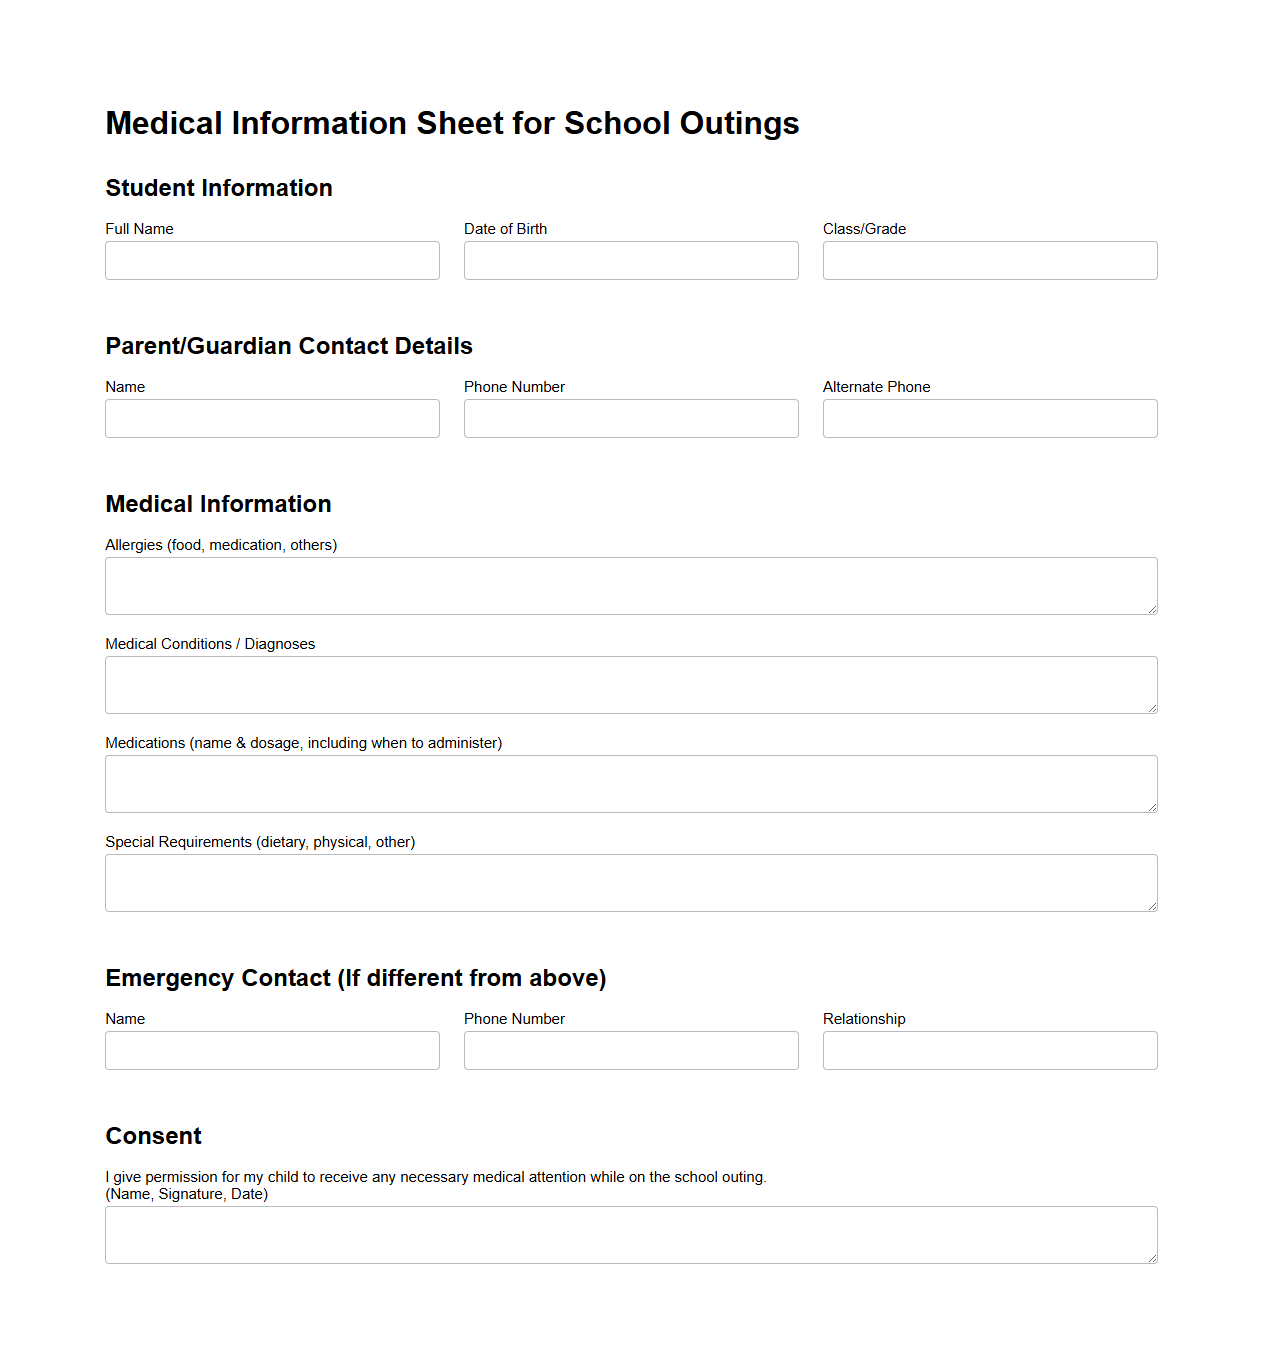Select the 'Medical Information' section heading
The height and width of the screenshot is (1368, 1263).
218,504
